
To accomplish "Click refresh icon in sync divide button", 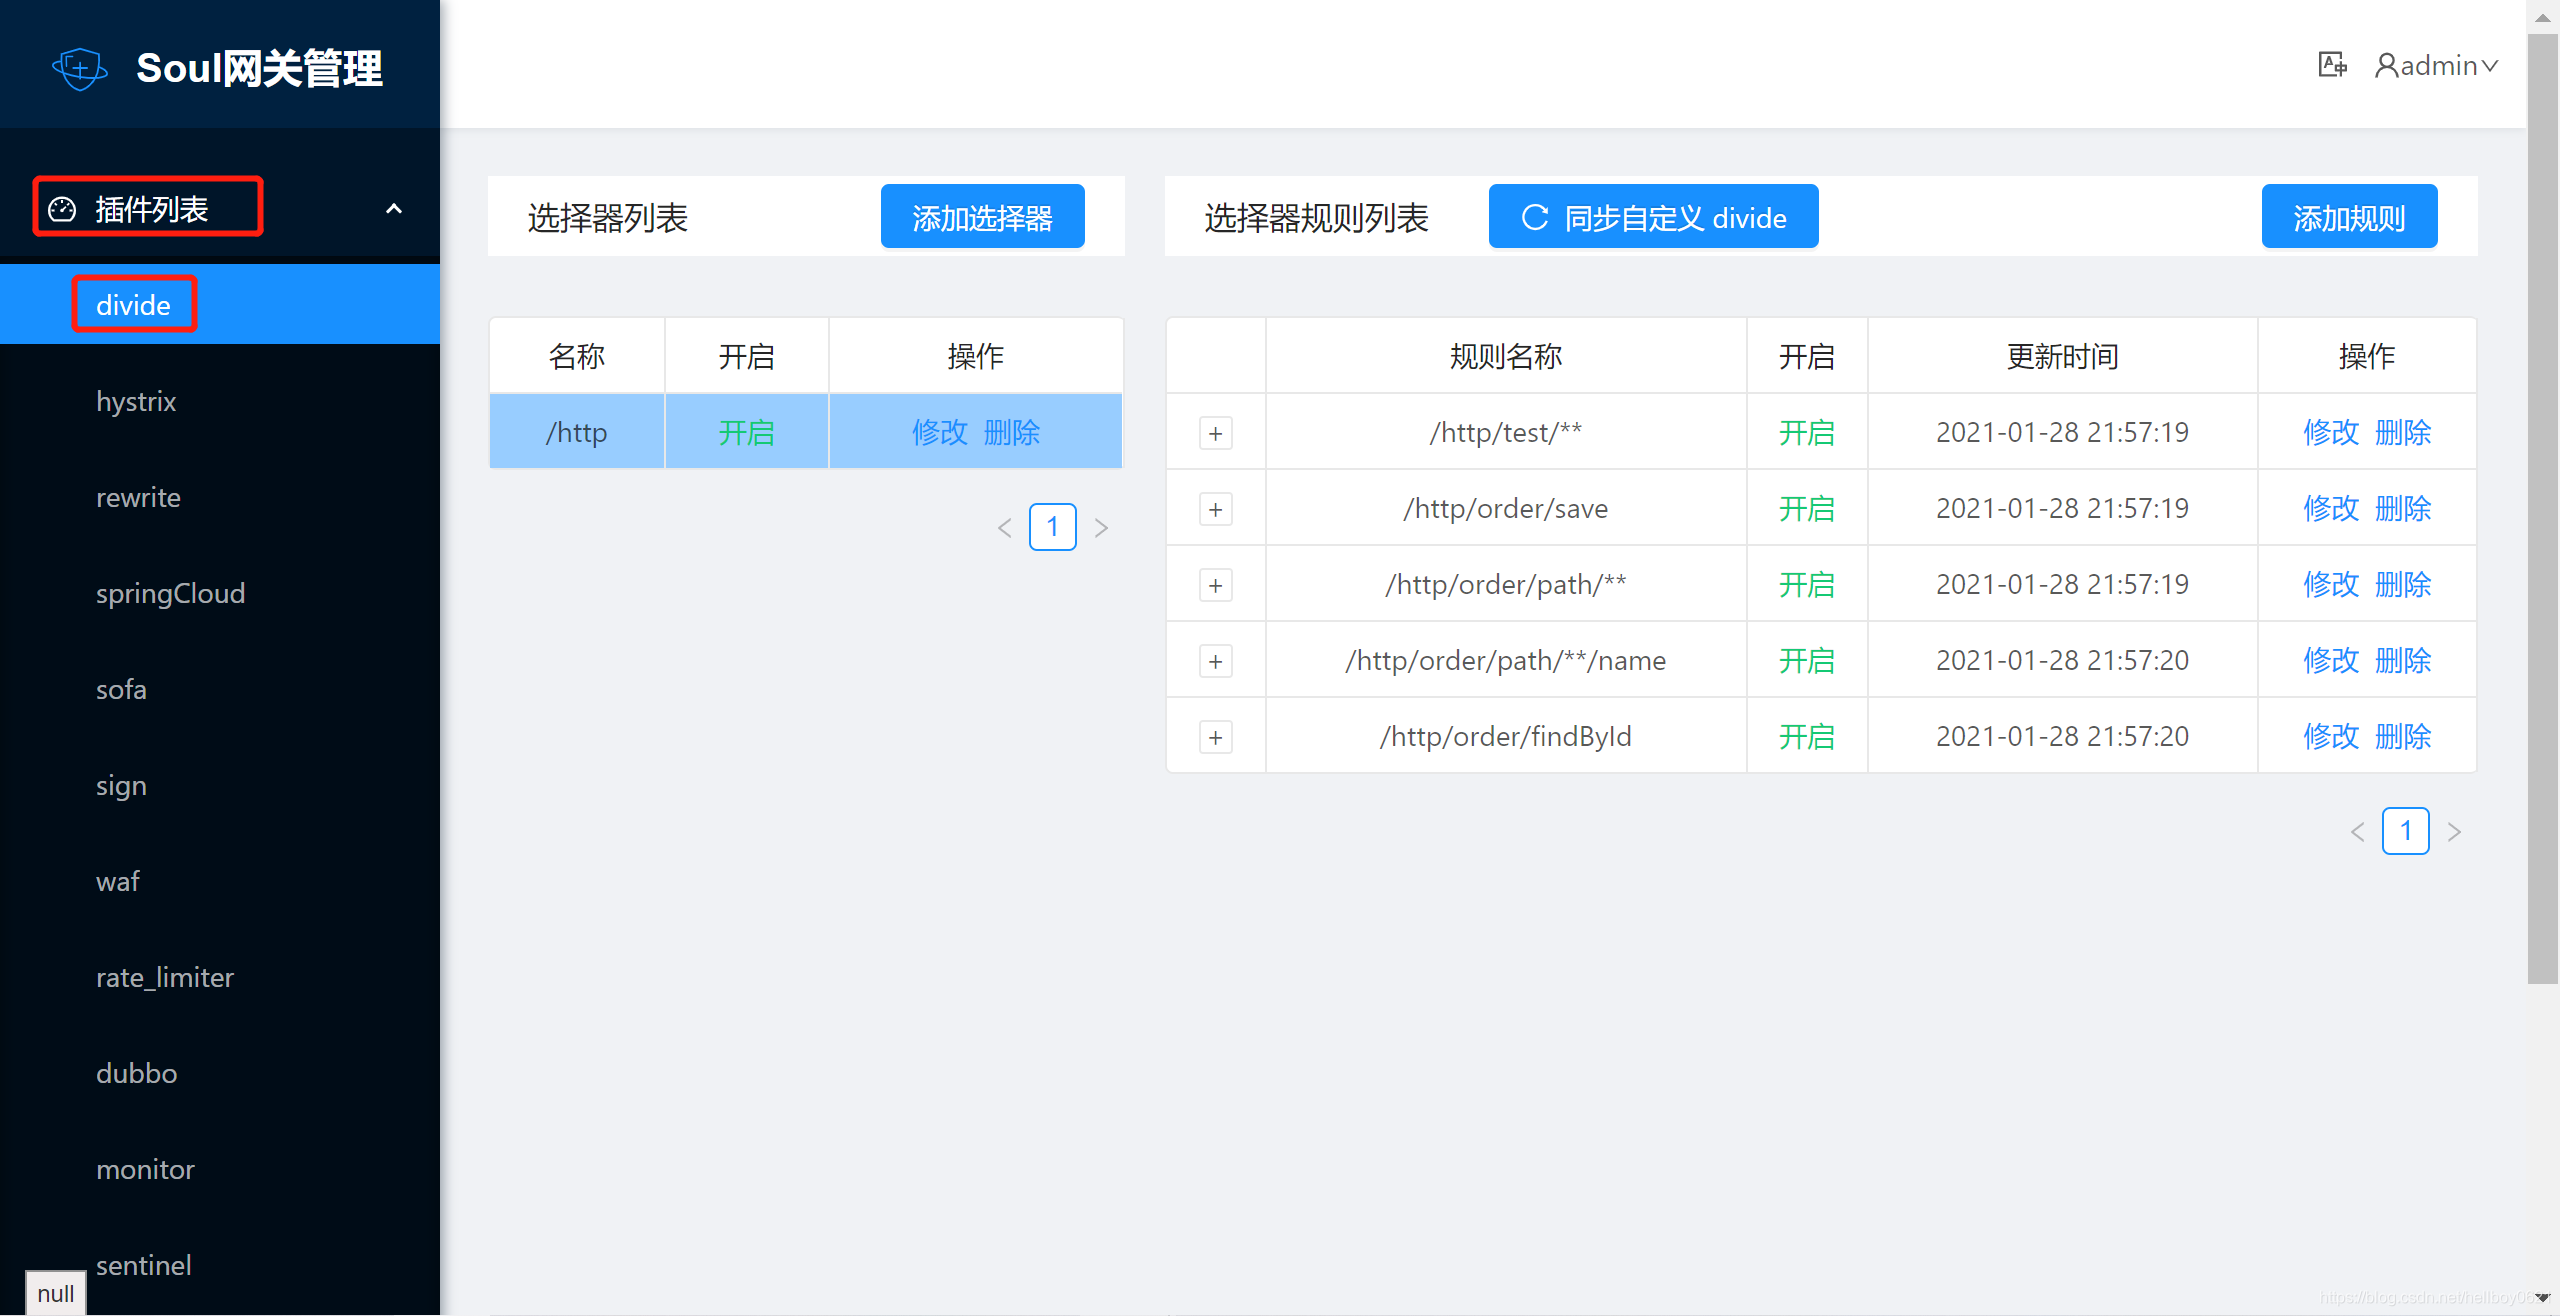I will [1534, 217].
